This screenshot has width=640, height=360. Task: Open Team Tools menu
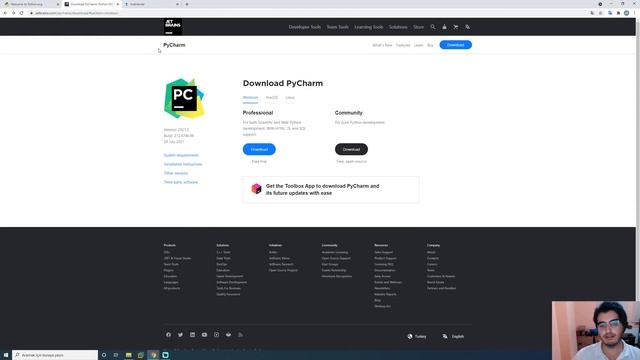pyautogui.click(x=338, y=27)
